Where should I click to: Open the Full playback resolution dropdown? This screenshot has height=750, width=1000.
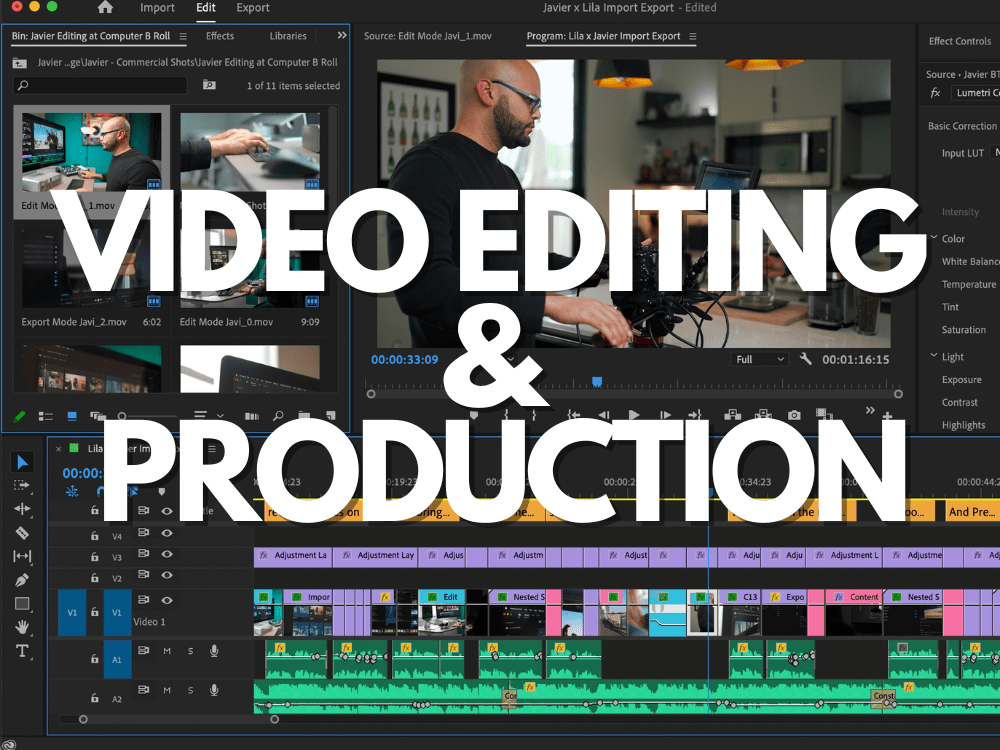[x=759, y=359]
